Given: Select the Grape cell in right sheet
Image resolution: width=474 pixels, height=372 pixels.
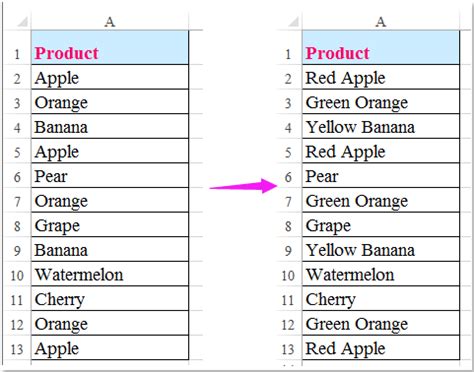Looking at the screenshot, I should [x=381, y=225].
